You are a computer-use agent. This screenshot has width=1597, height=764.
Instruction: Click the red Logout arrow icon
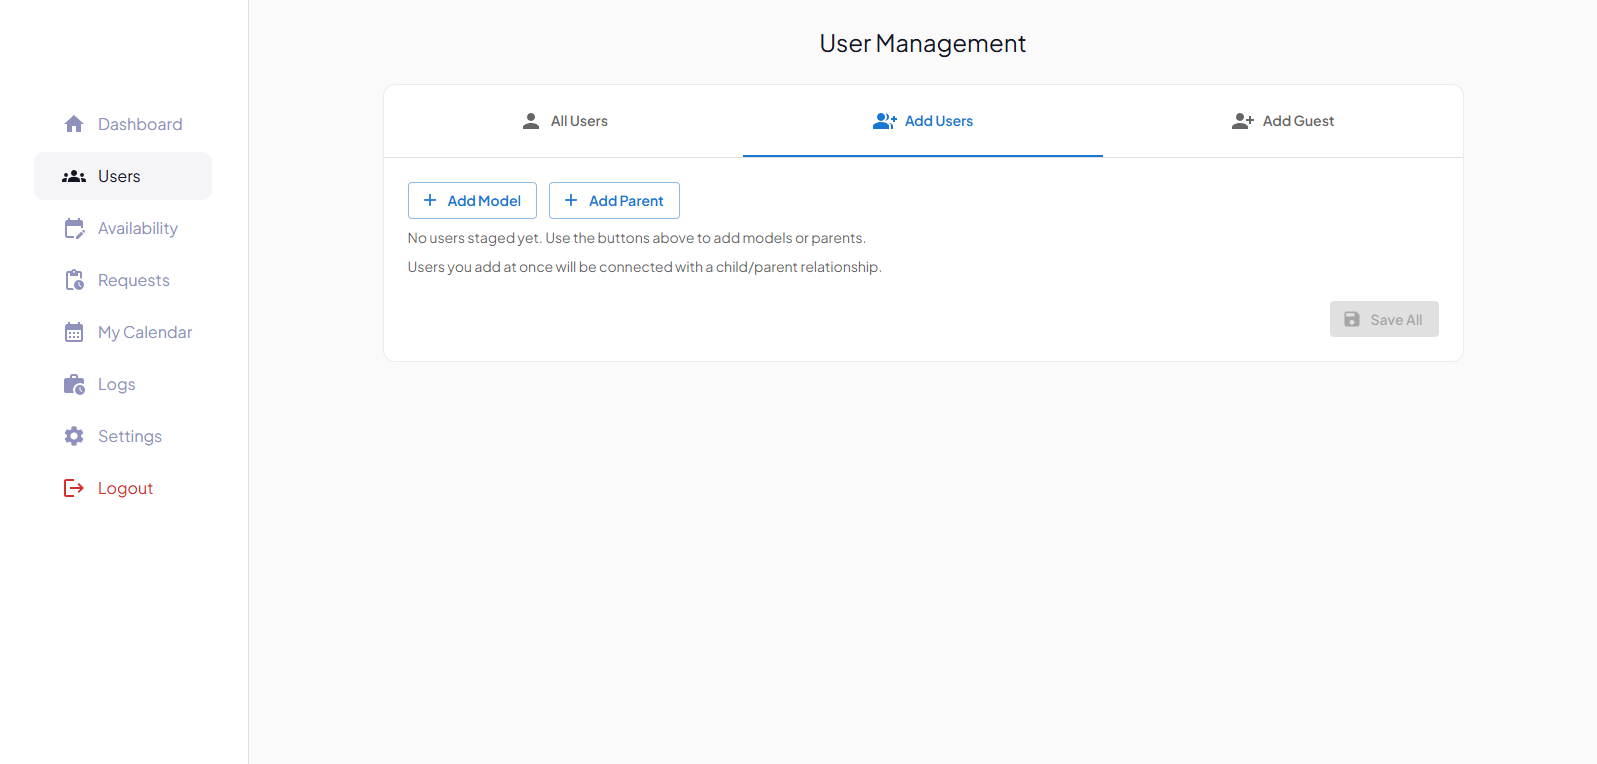(x=74, y=488)
